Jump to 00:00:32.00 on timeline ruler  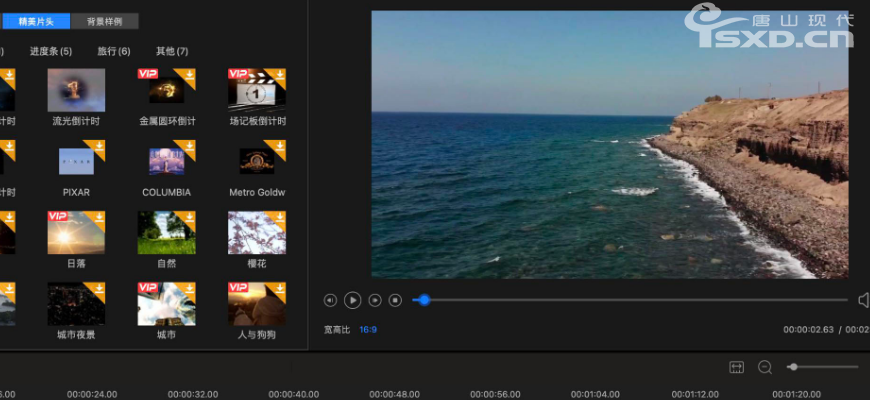coord(193,394)
